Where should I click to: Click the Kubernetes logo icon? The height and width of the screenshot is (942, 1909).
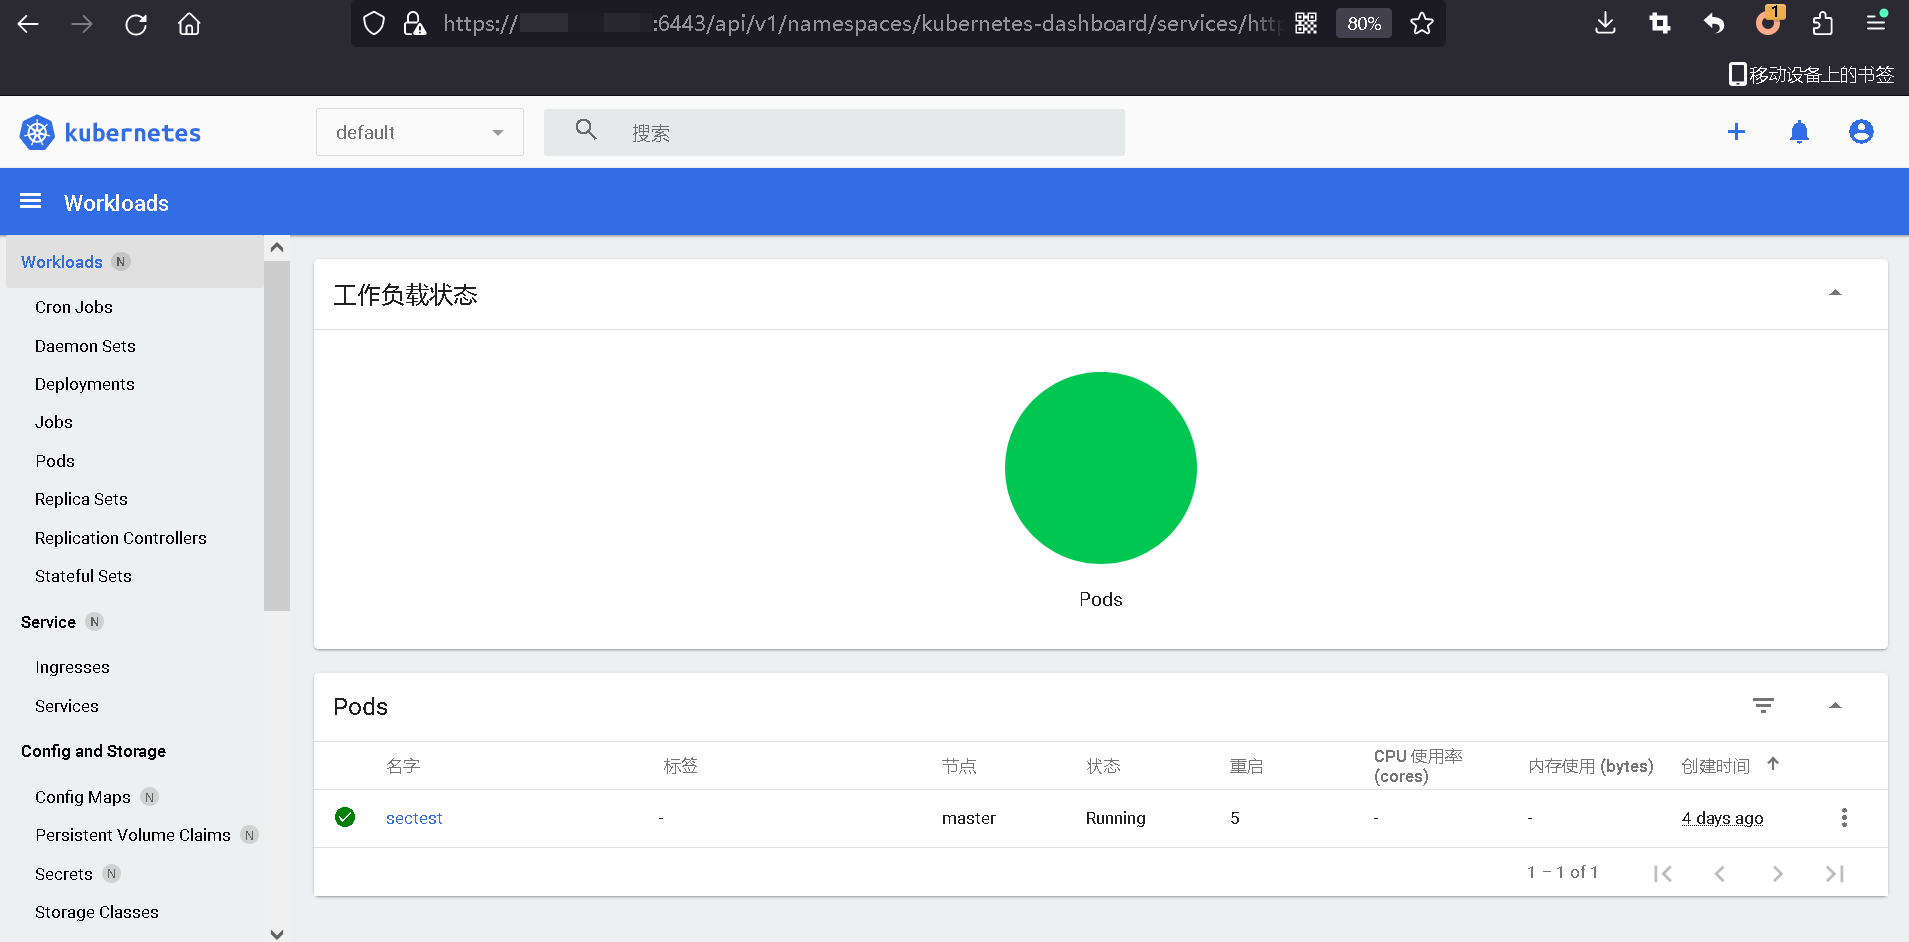pyautogui.click(x=37, y=132)
